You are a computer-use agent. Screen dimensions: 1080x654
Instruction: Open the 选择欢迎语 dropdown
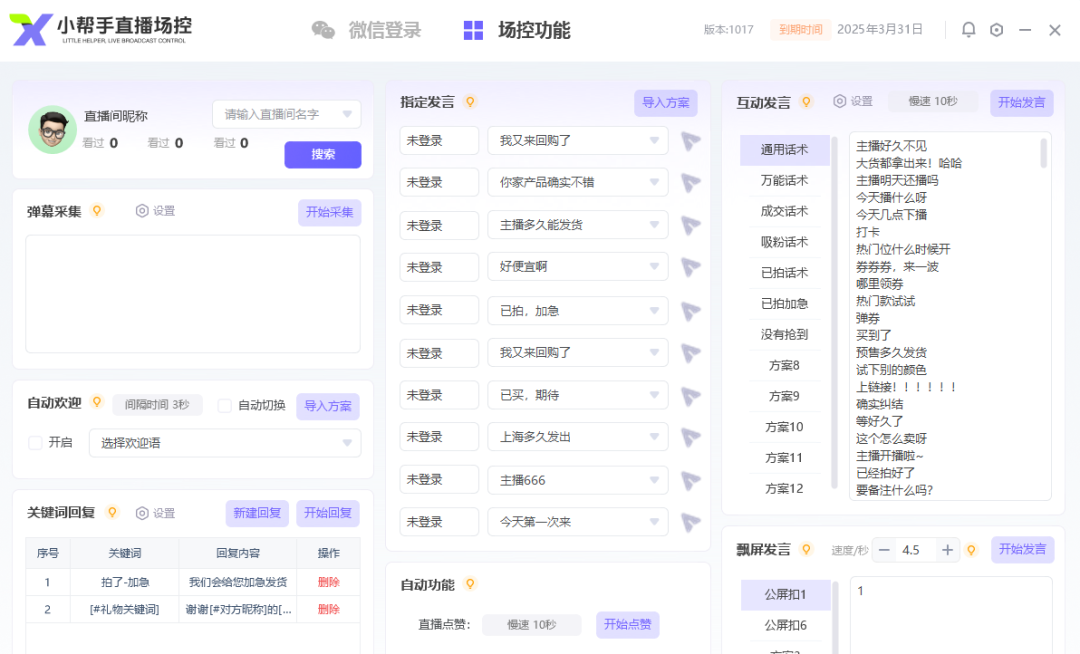pyautogui.click(x=224, y=441)
